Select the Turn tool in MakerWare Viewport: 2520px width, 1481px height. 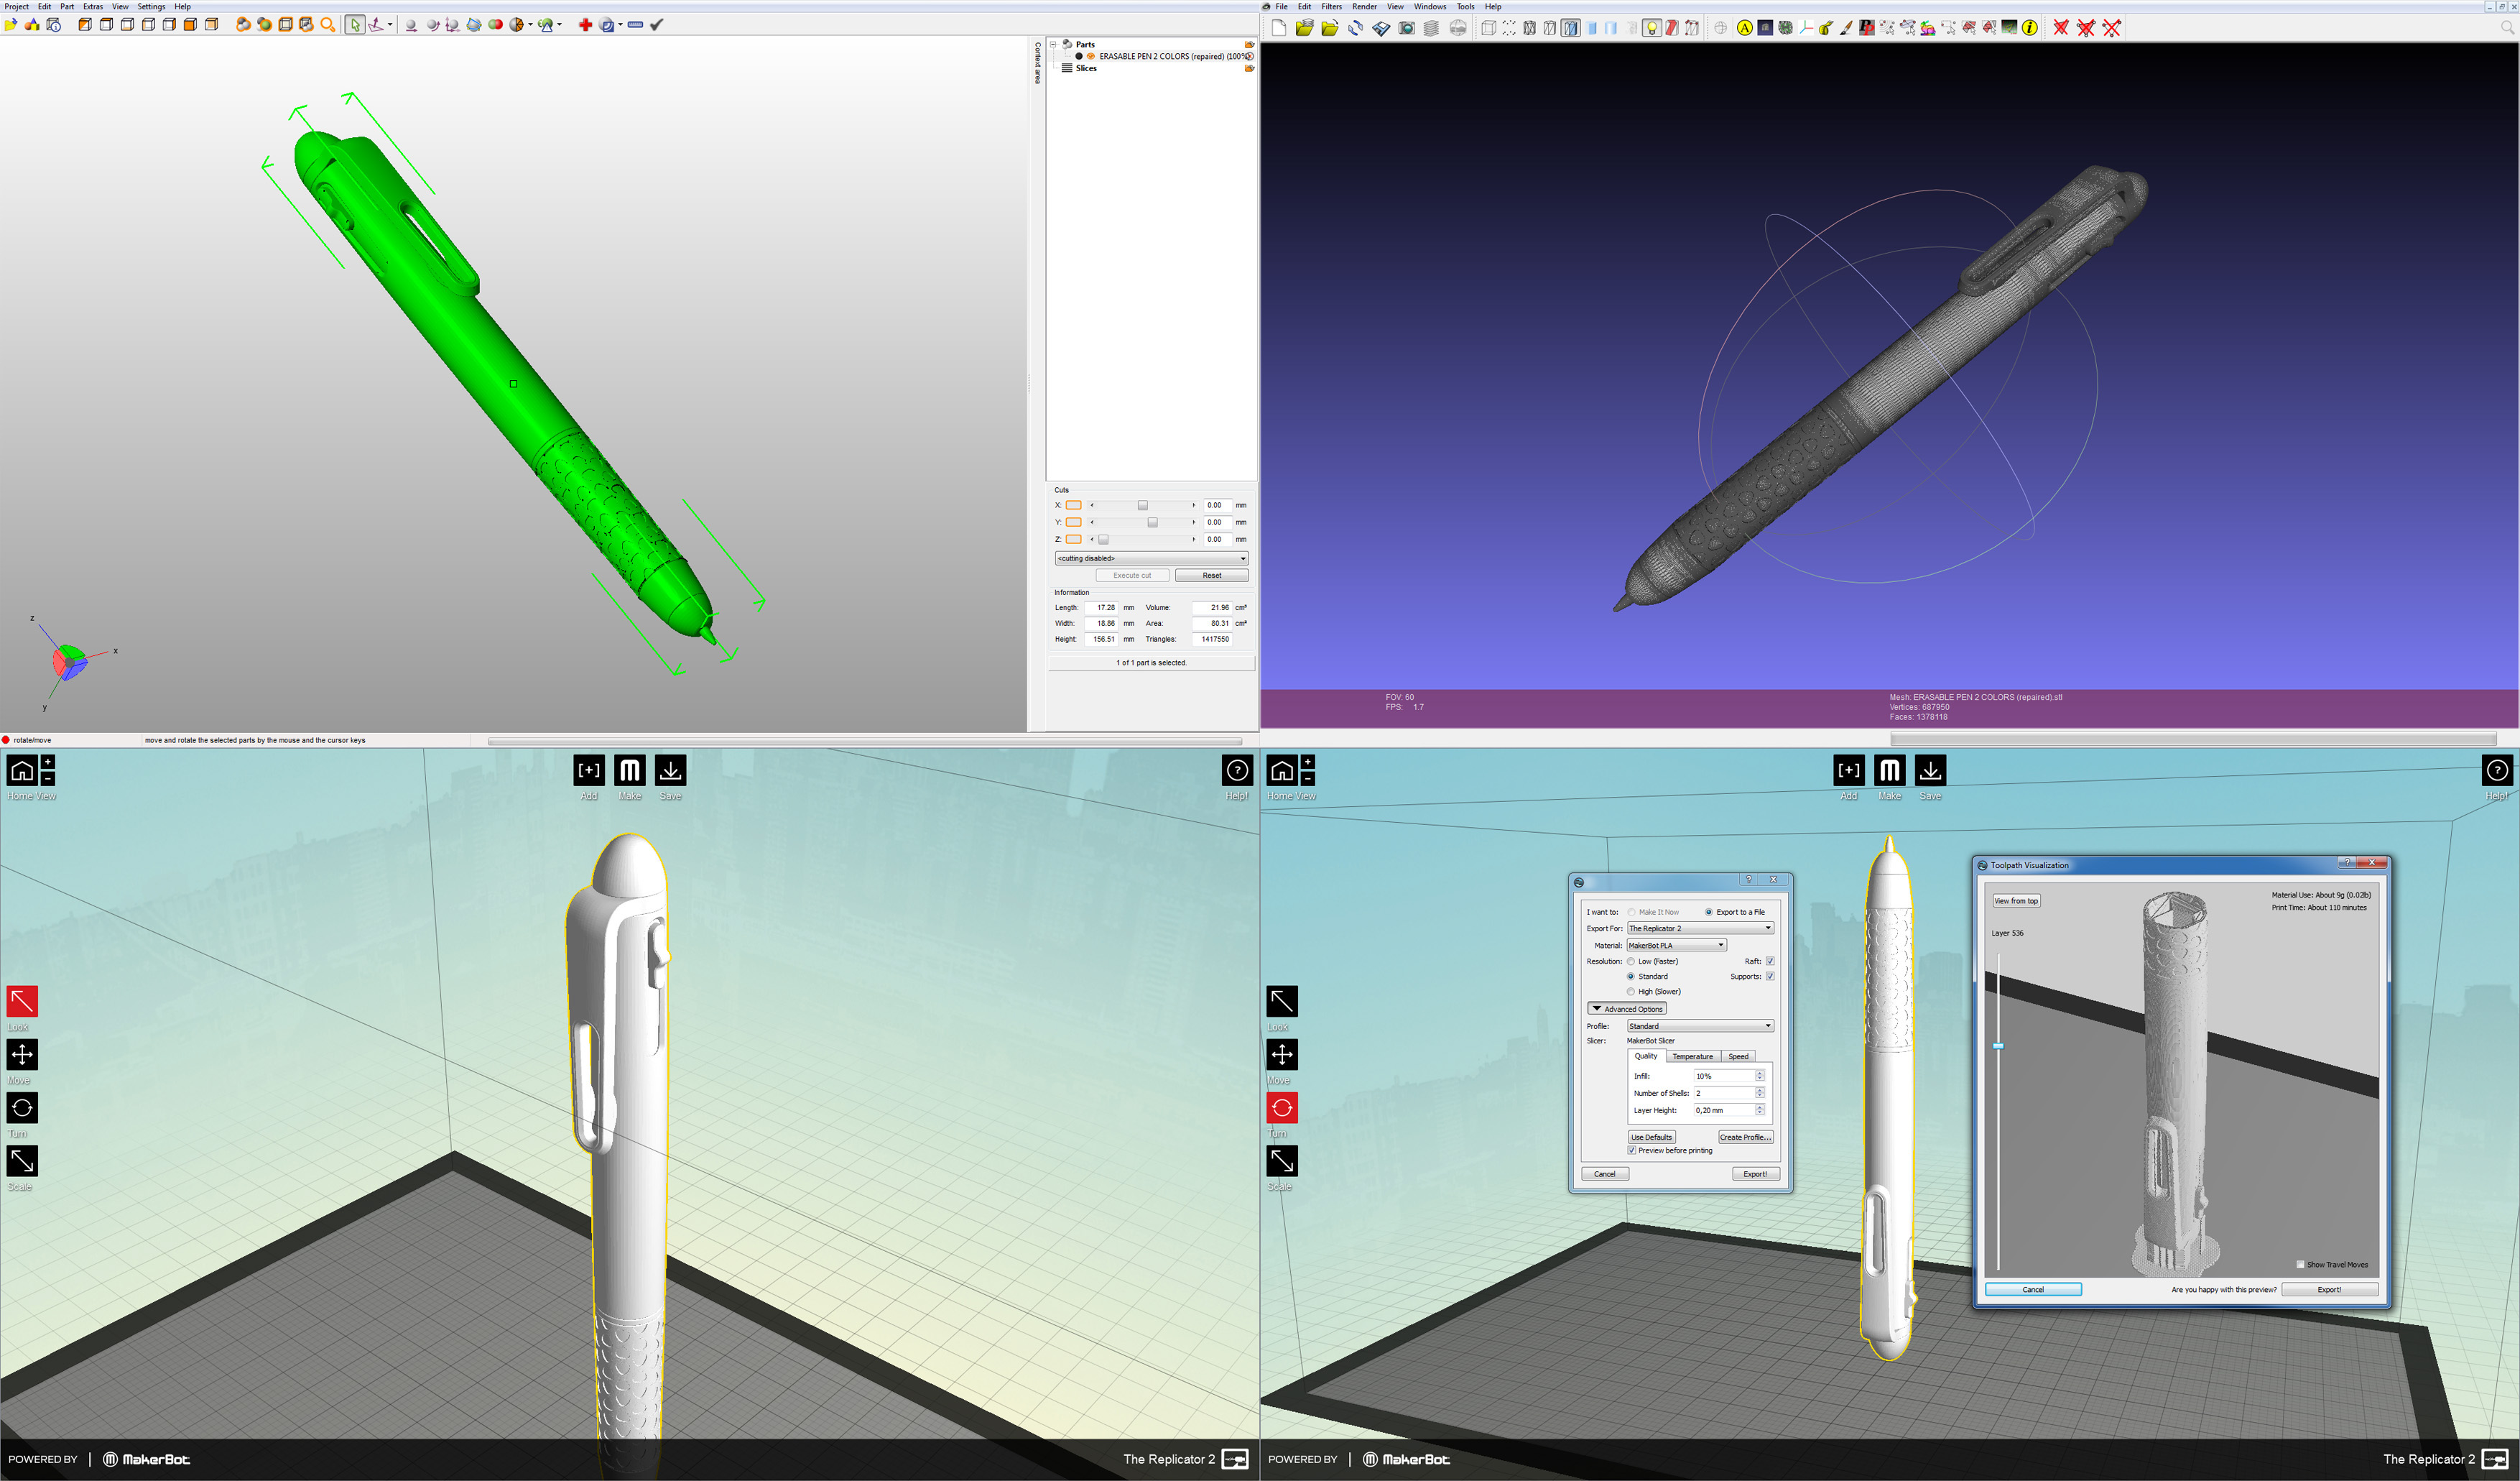(x=22, y=1108)
